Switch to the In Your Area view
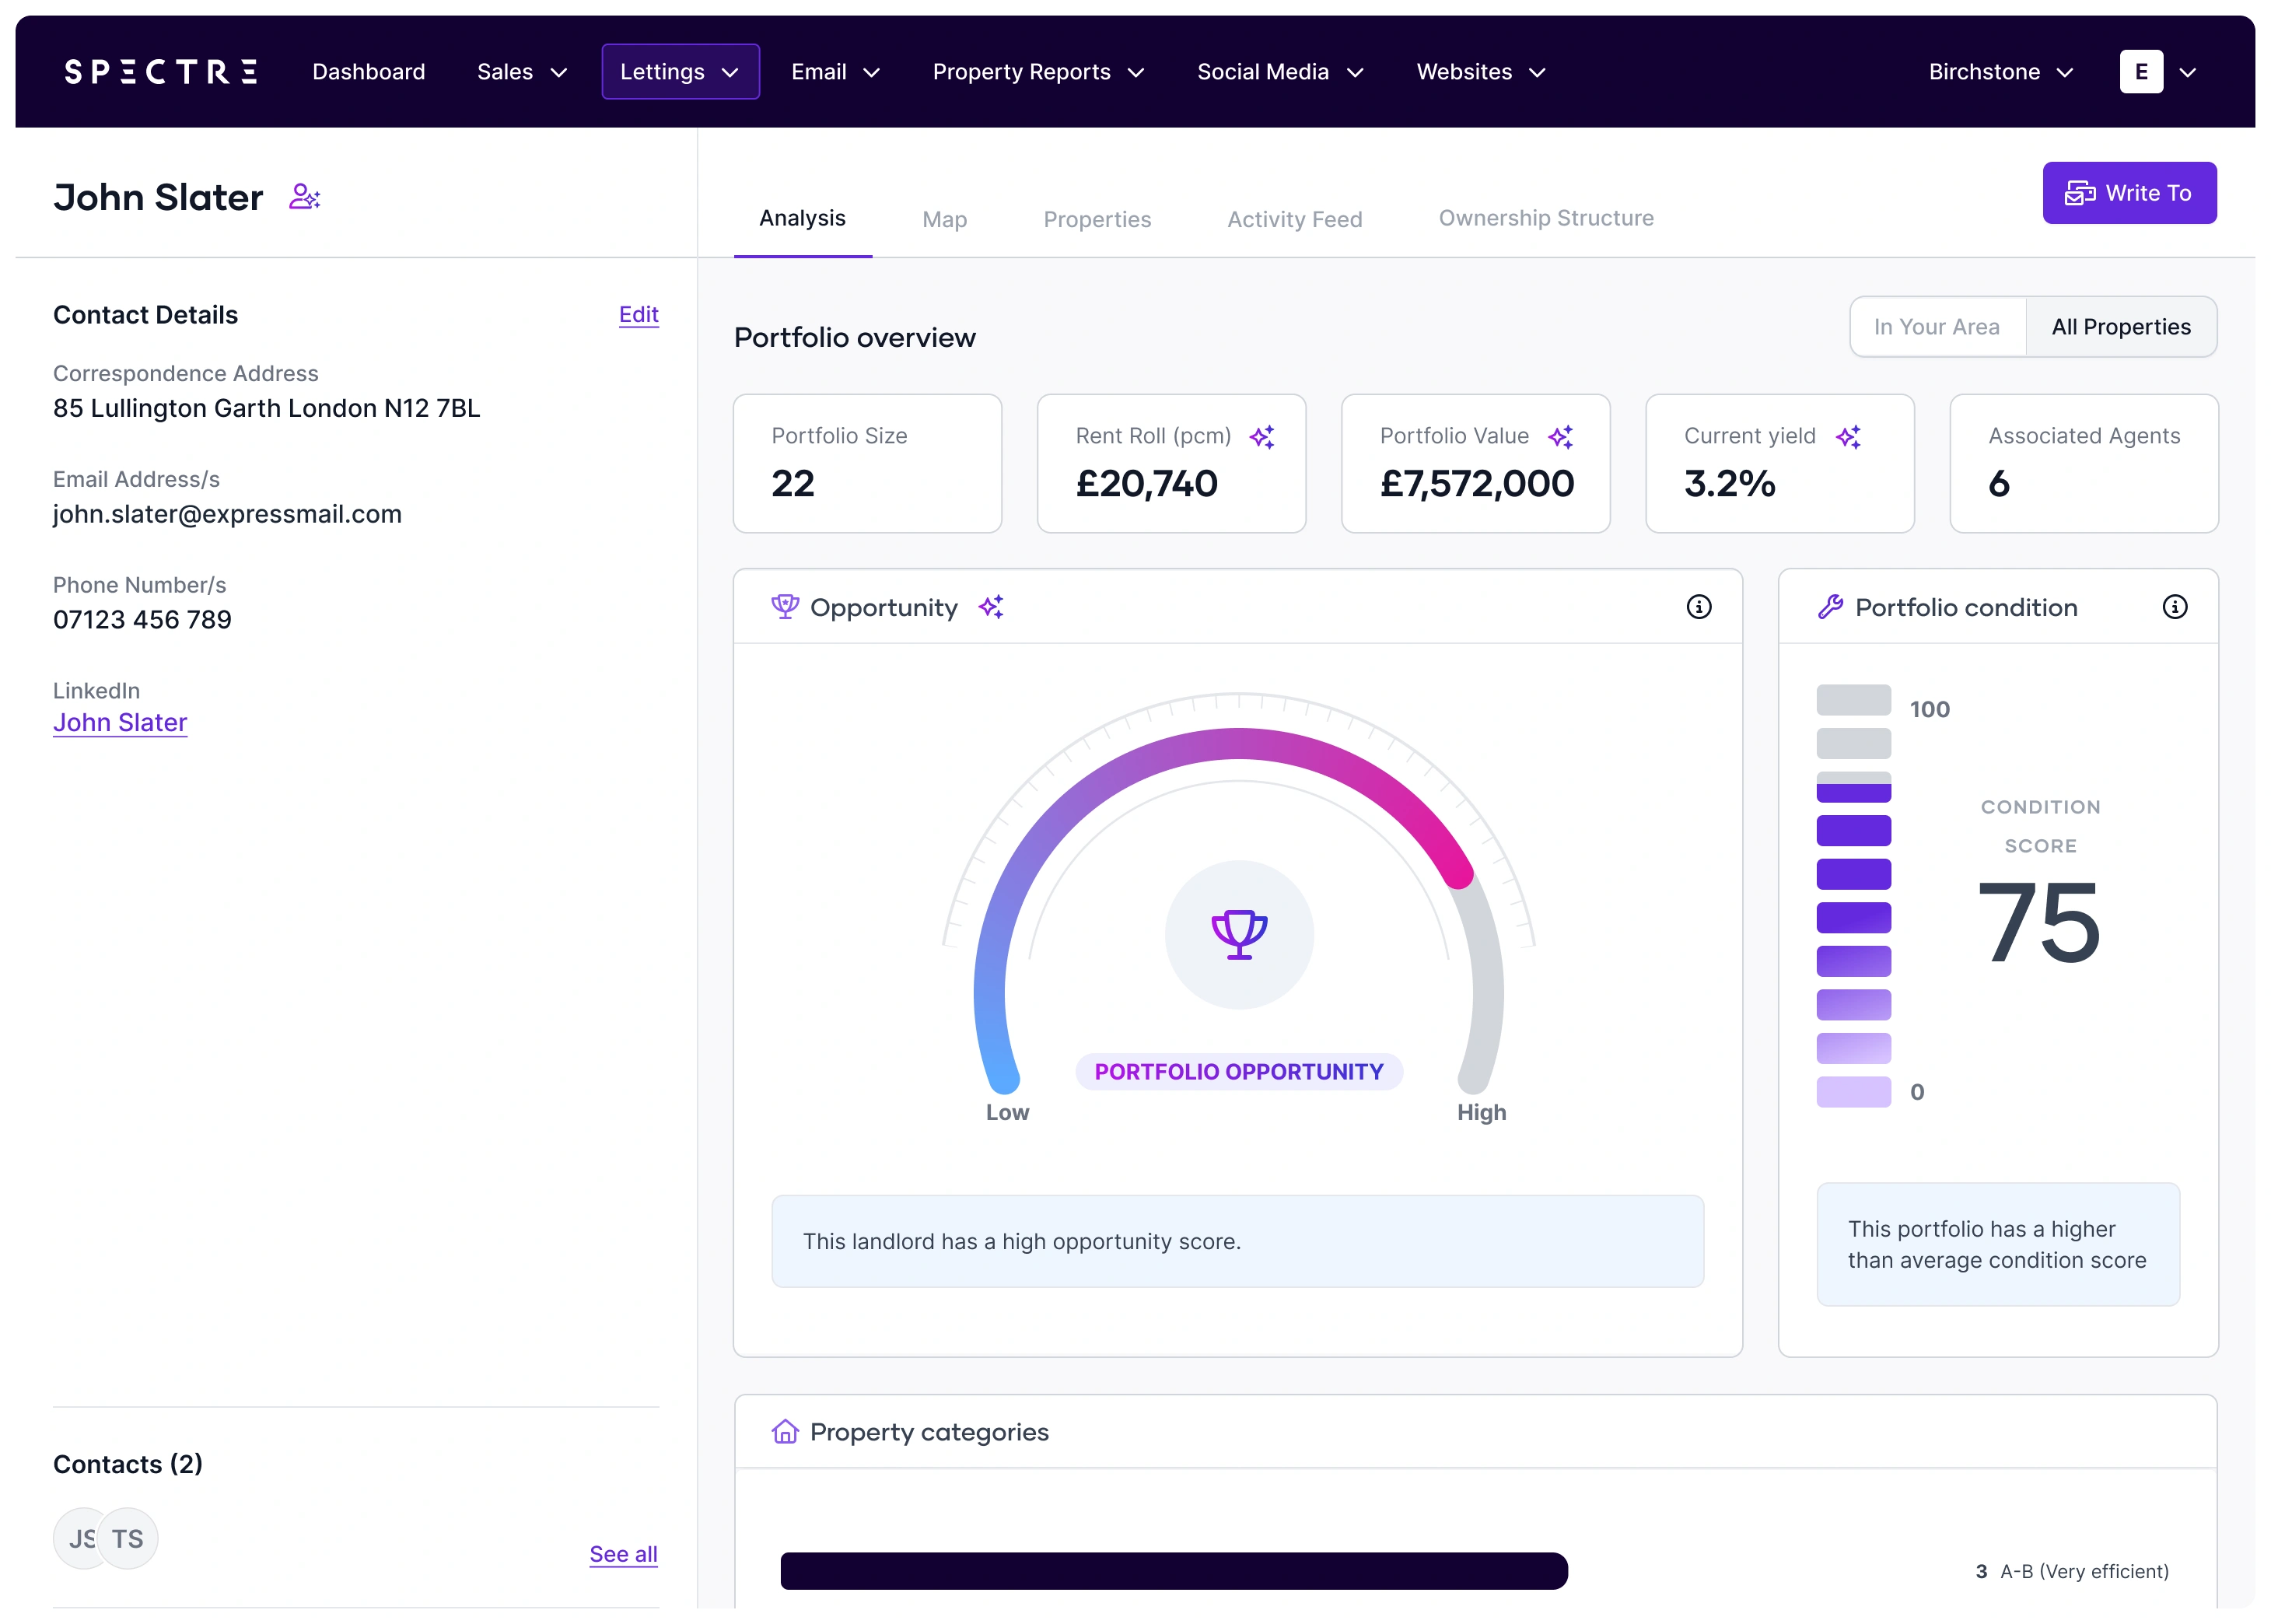The image size is (2271, 1624). (x=1936, y=327)
